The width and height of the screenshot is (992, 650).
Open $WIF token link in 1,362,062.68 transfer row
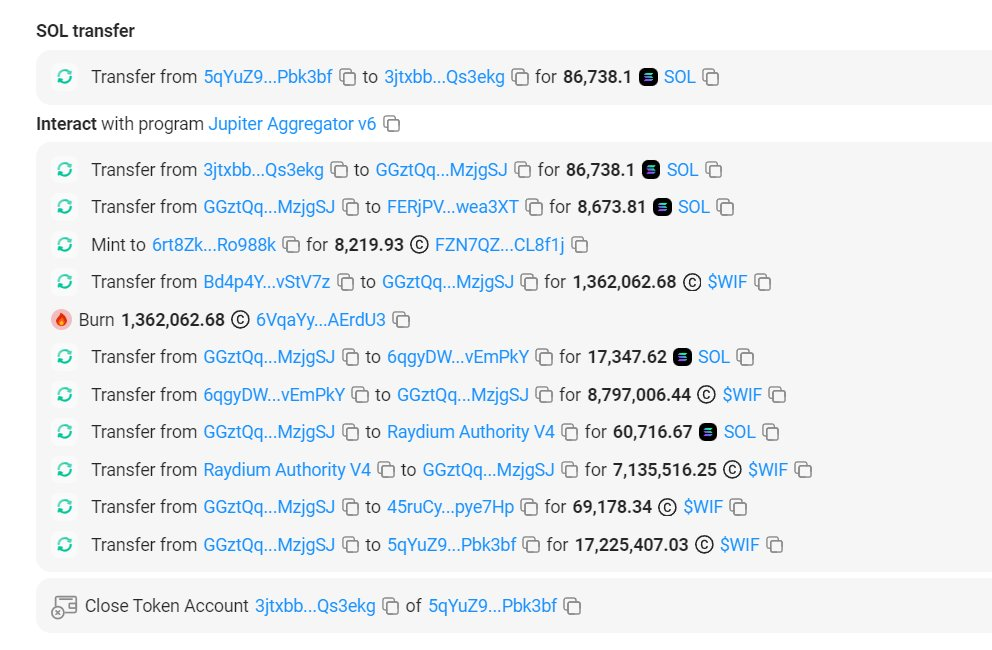728,282
